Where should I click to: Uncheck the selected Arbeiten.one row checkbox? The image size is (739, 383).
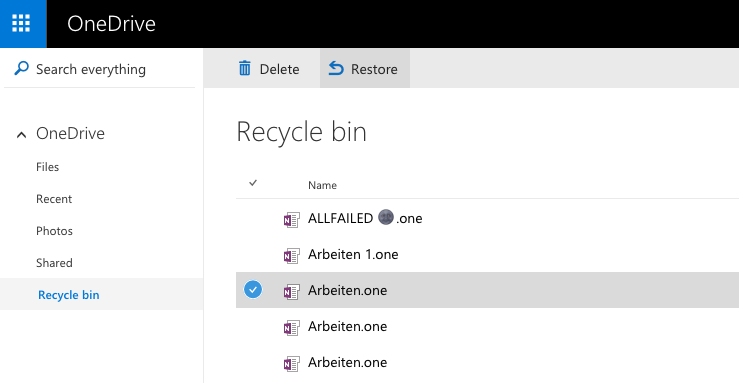pos(253,289)
